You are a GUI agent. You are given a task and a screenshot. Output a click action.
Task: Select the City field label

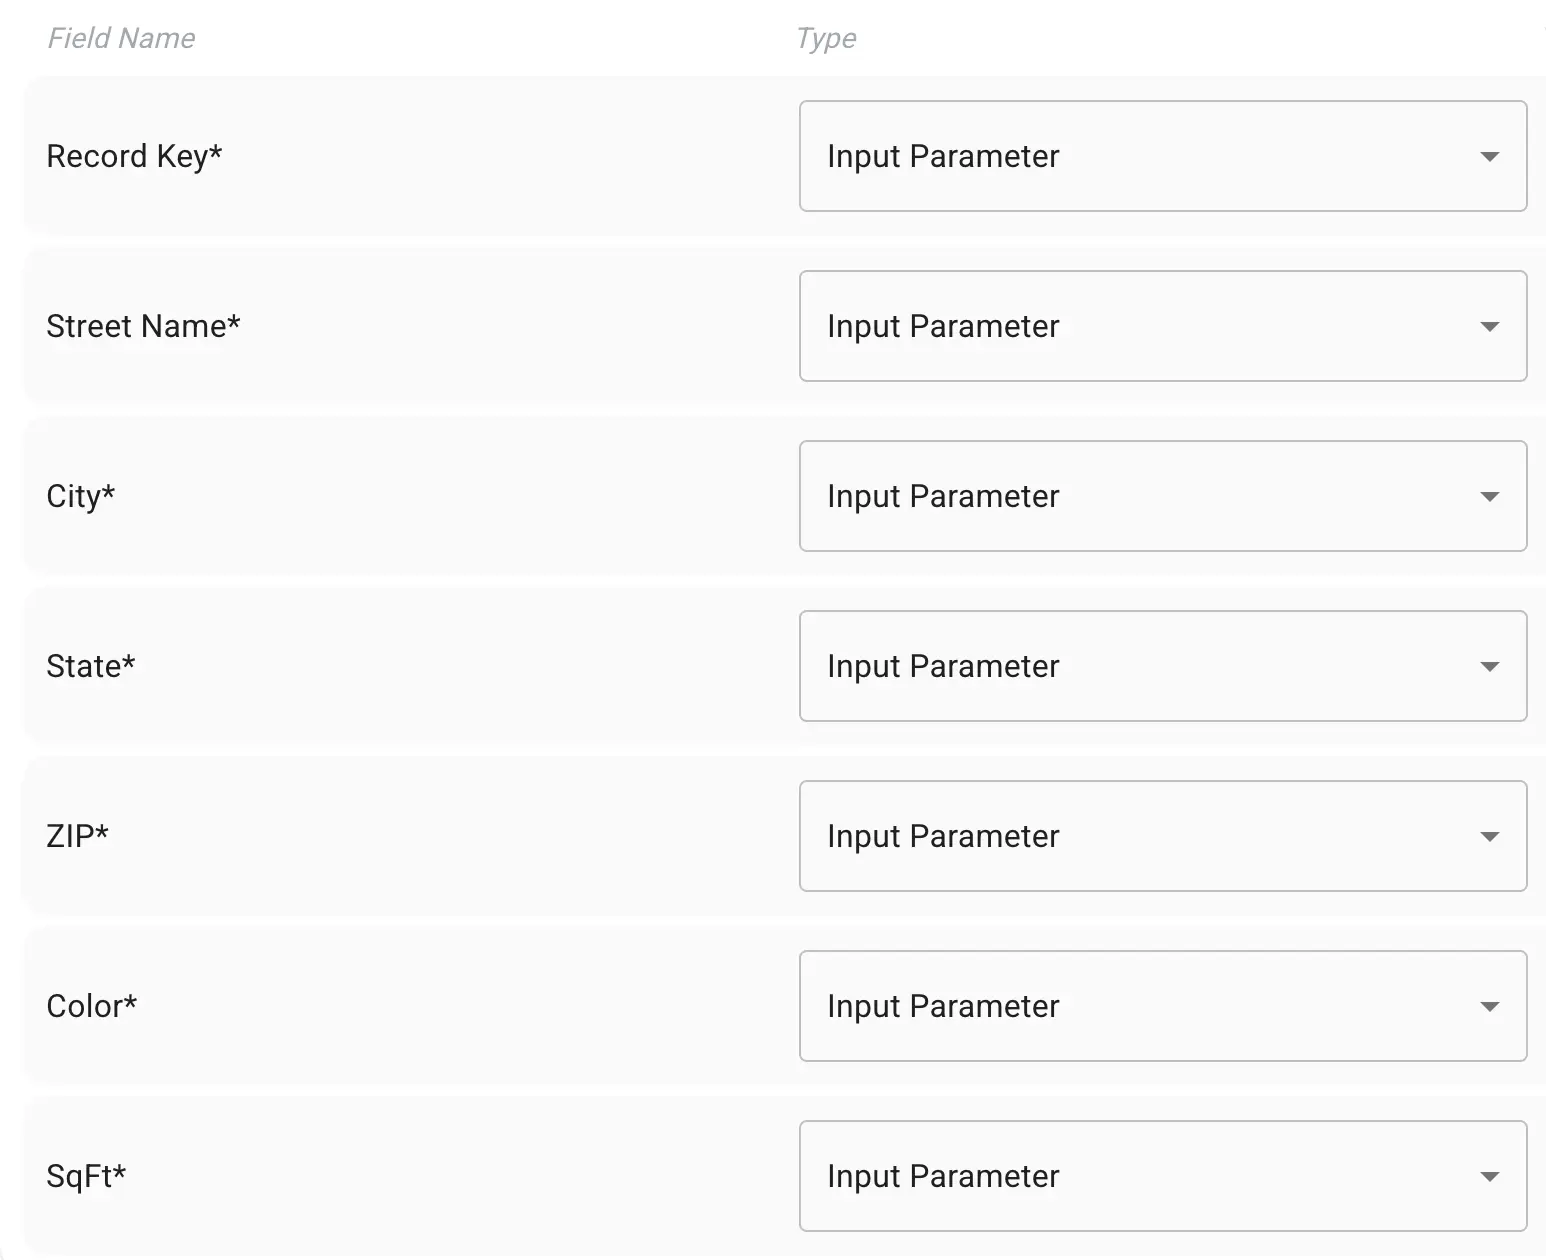point(80,496)
